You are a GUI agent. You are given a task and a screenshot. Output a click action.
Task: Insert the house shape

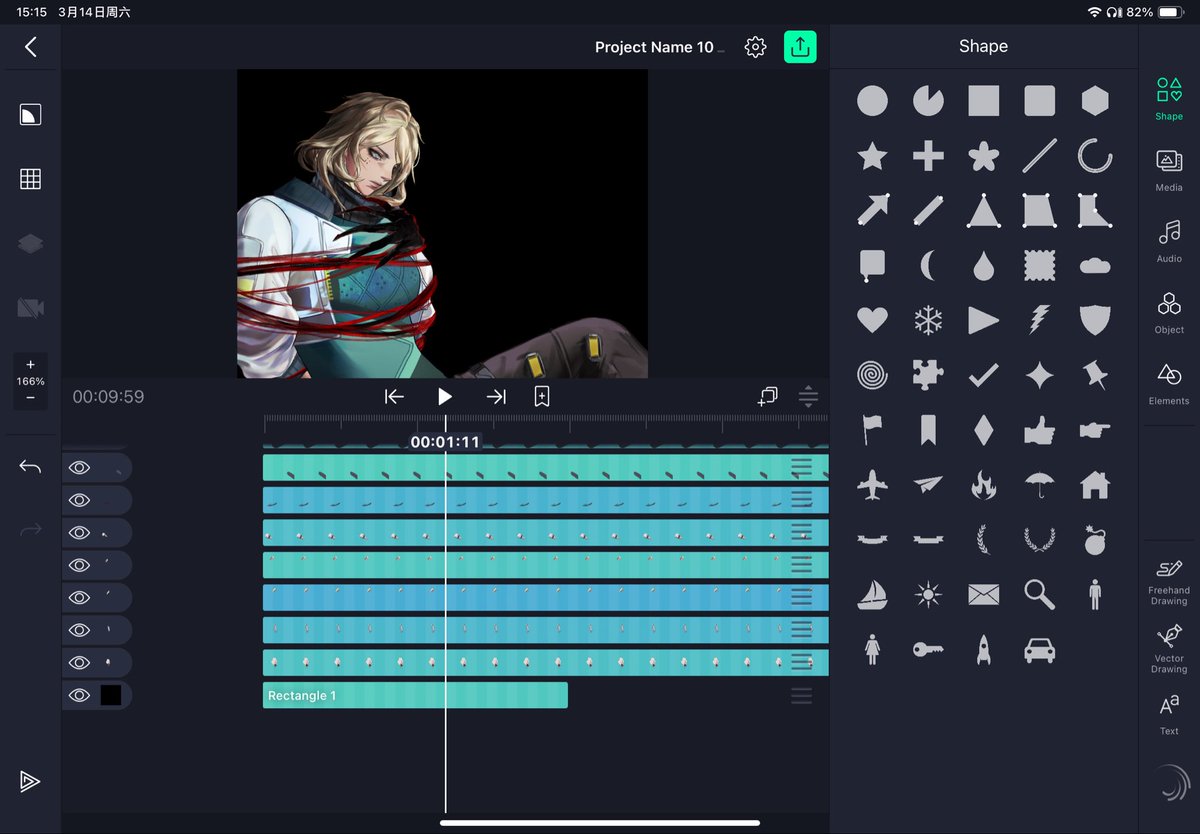click(1095, 485)
